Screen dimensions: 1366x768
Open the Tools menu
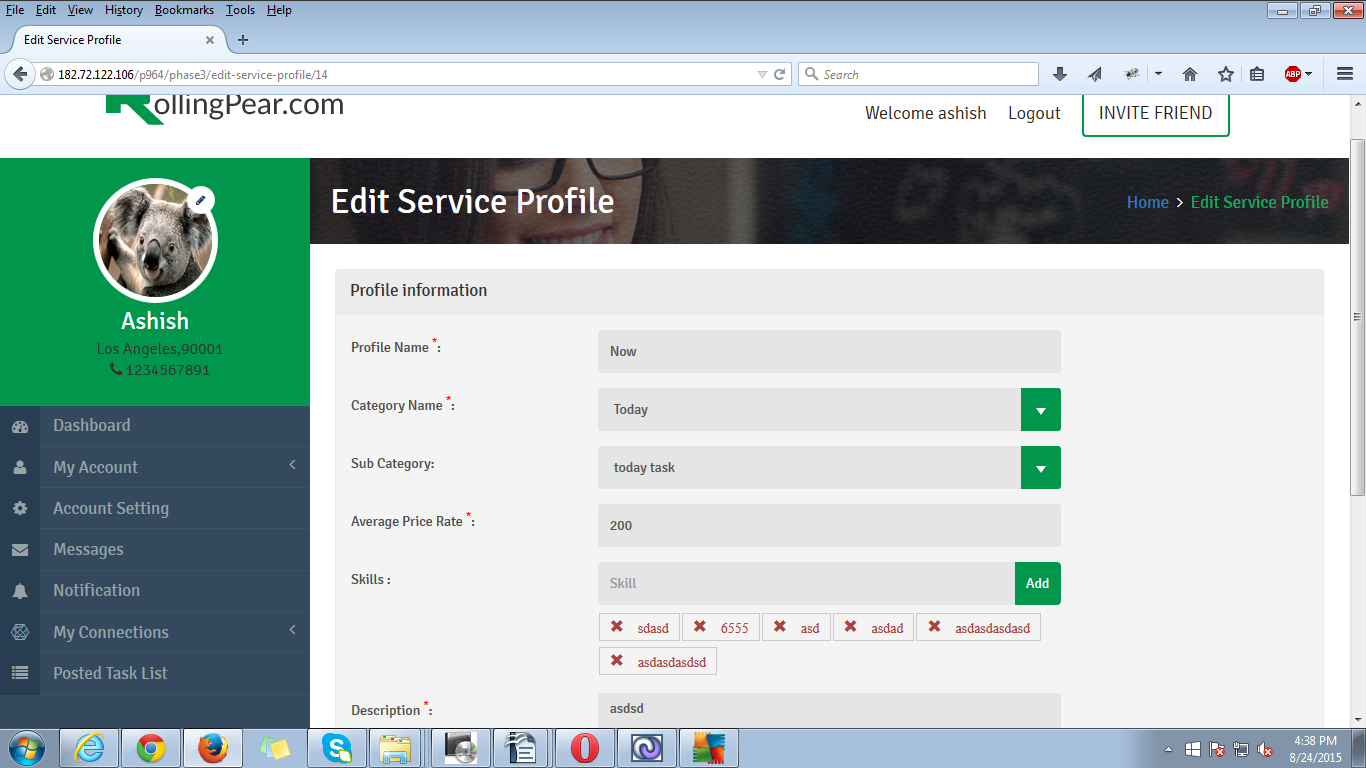(240, 10)
